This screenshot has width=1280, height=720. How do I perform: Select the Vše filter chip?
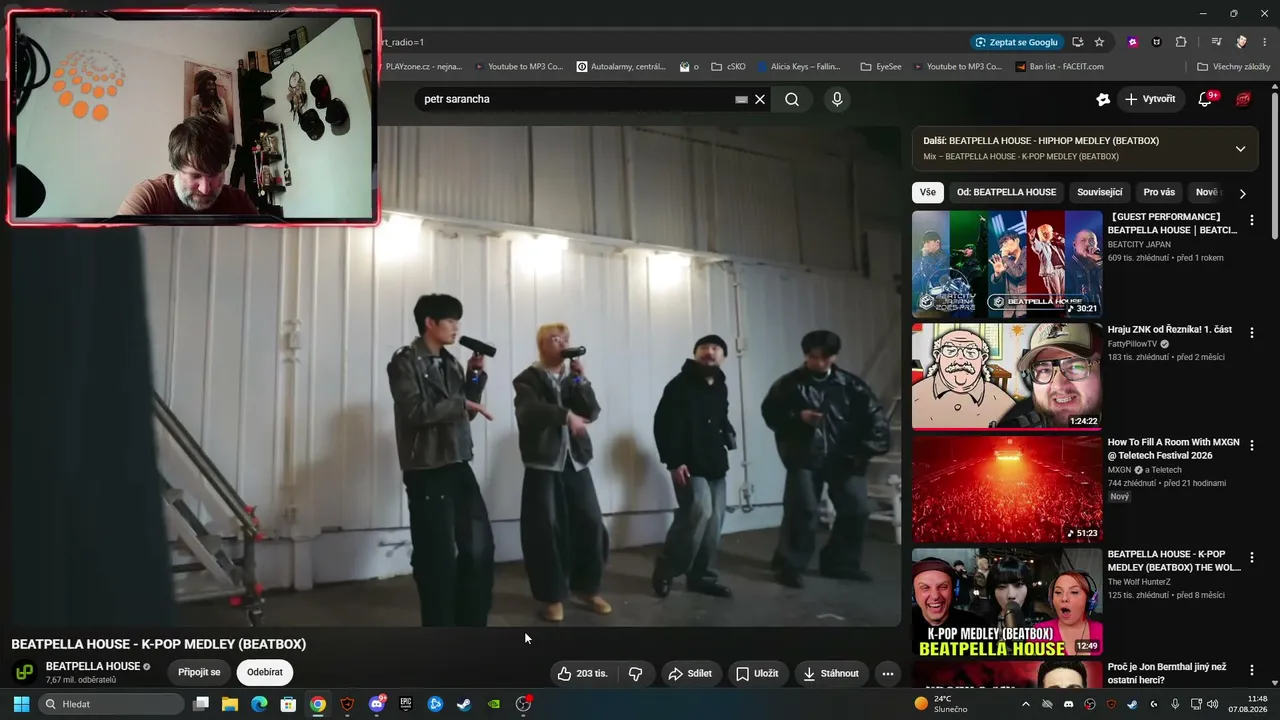tap(928, 192)
